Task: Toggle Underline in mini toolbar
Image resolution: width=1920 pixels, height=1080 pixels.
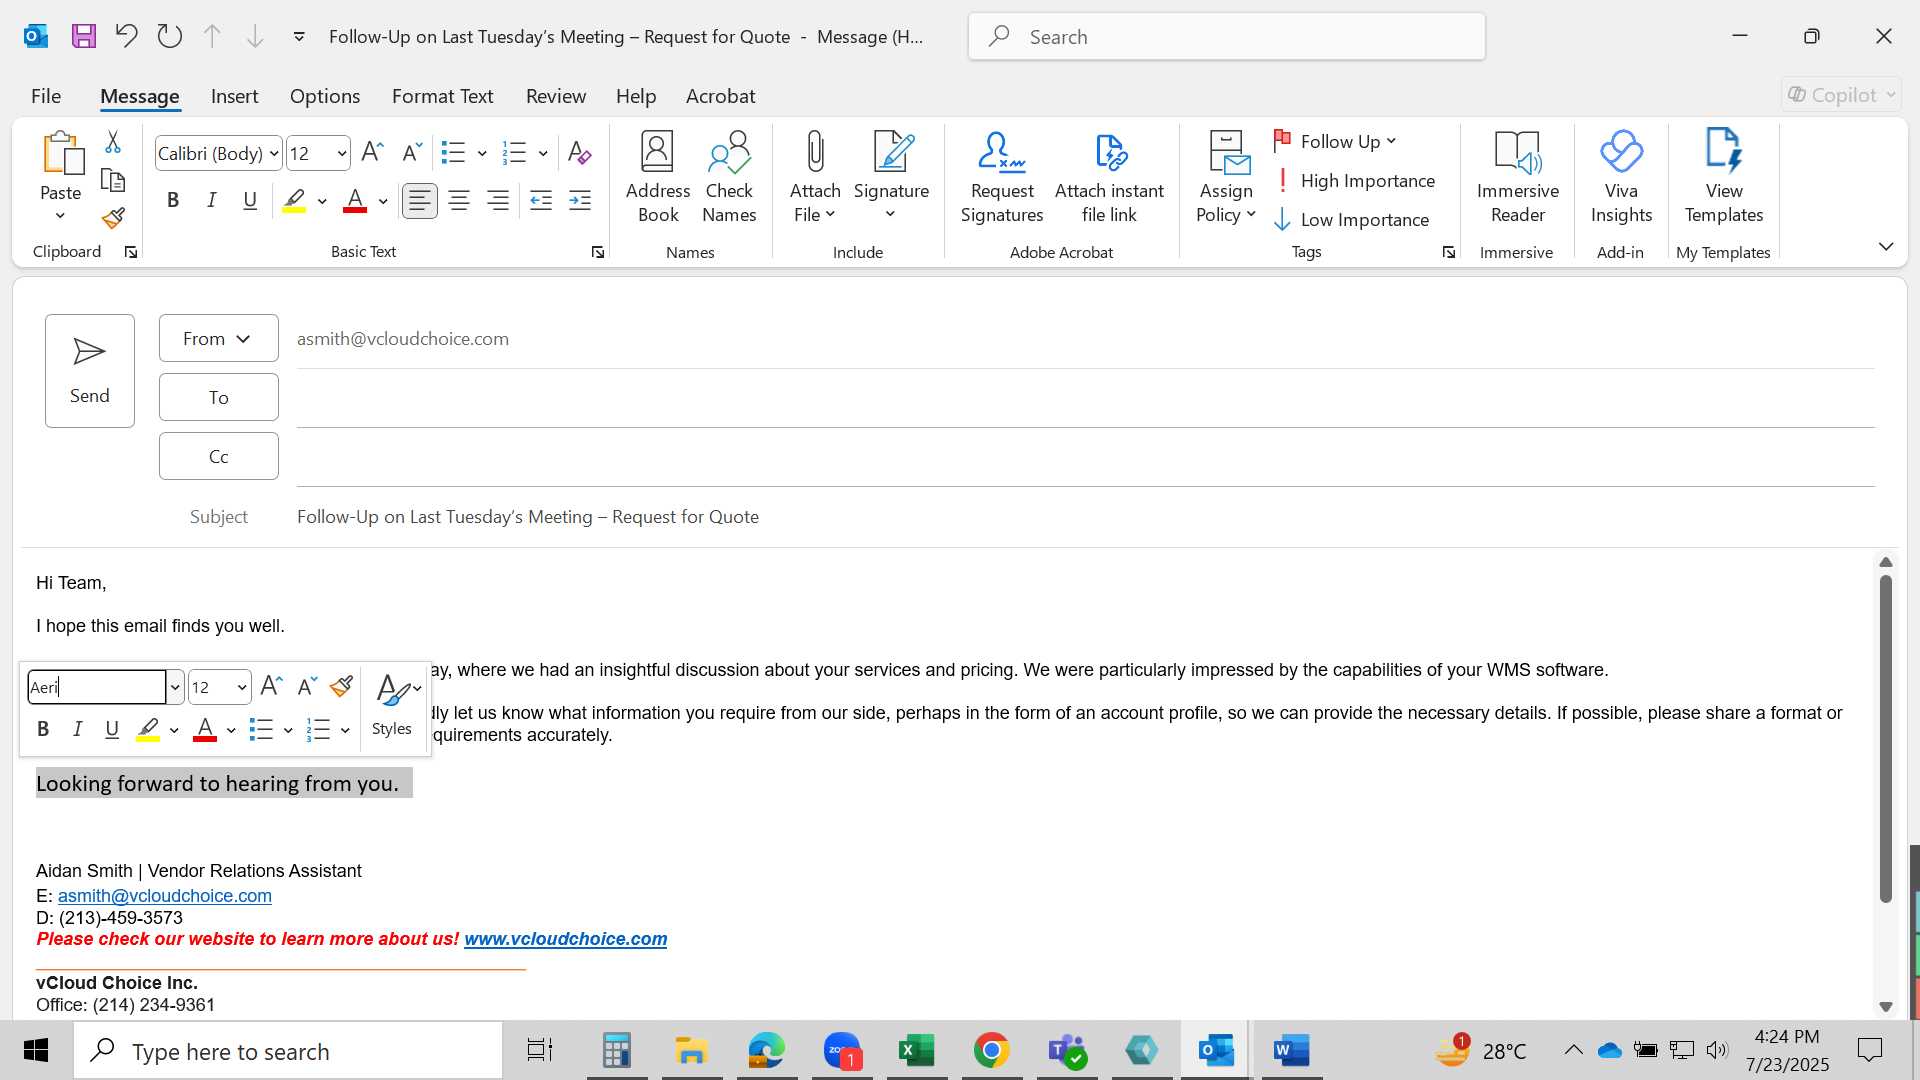Action: coord(112,729)
